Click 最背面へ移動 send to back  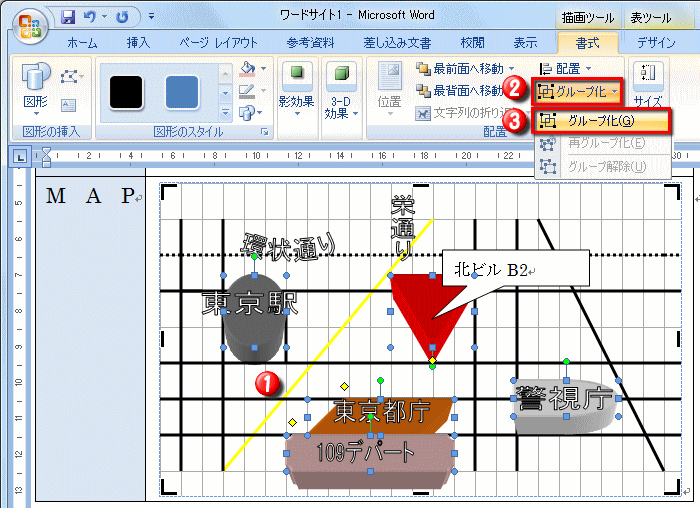click(x=460, y=91)
